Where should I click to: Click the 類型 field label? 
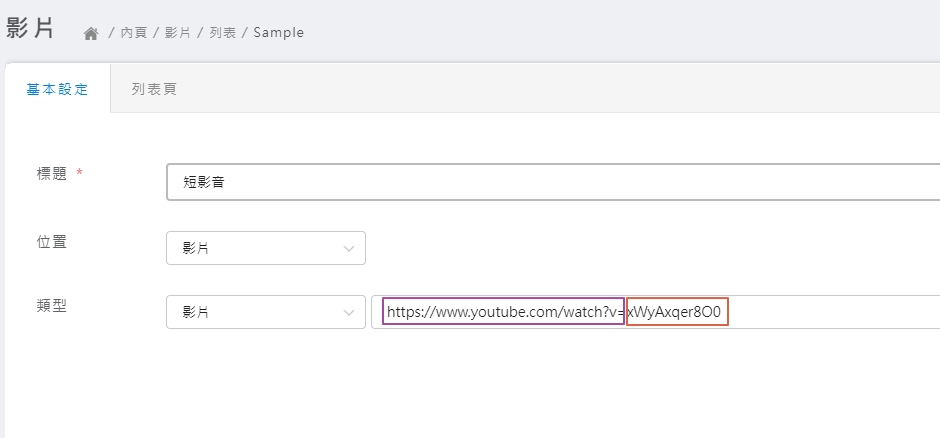52,306
